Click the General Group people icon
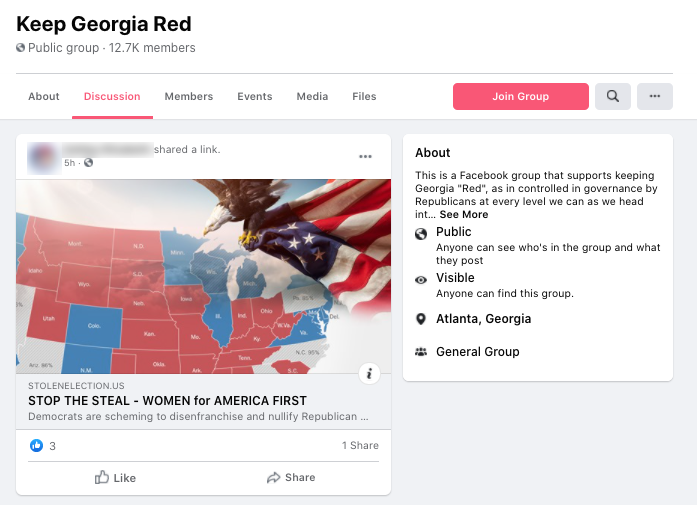697x505 pixels. click(421, 352)
